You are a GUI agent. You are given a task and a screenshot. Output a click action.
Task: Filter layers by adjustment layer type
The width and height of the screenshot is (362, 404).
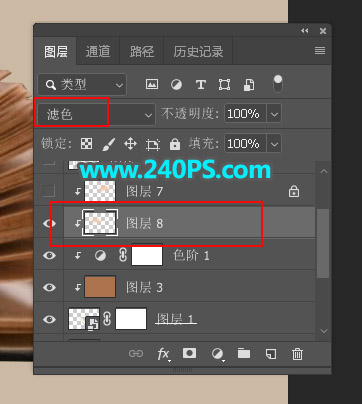(x=176, y=85)
